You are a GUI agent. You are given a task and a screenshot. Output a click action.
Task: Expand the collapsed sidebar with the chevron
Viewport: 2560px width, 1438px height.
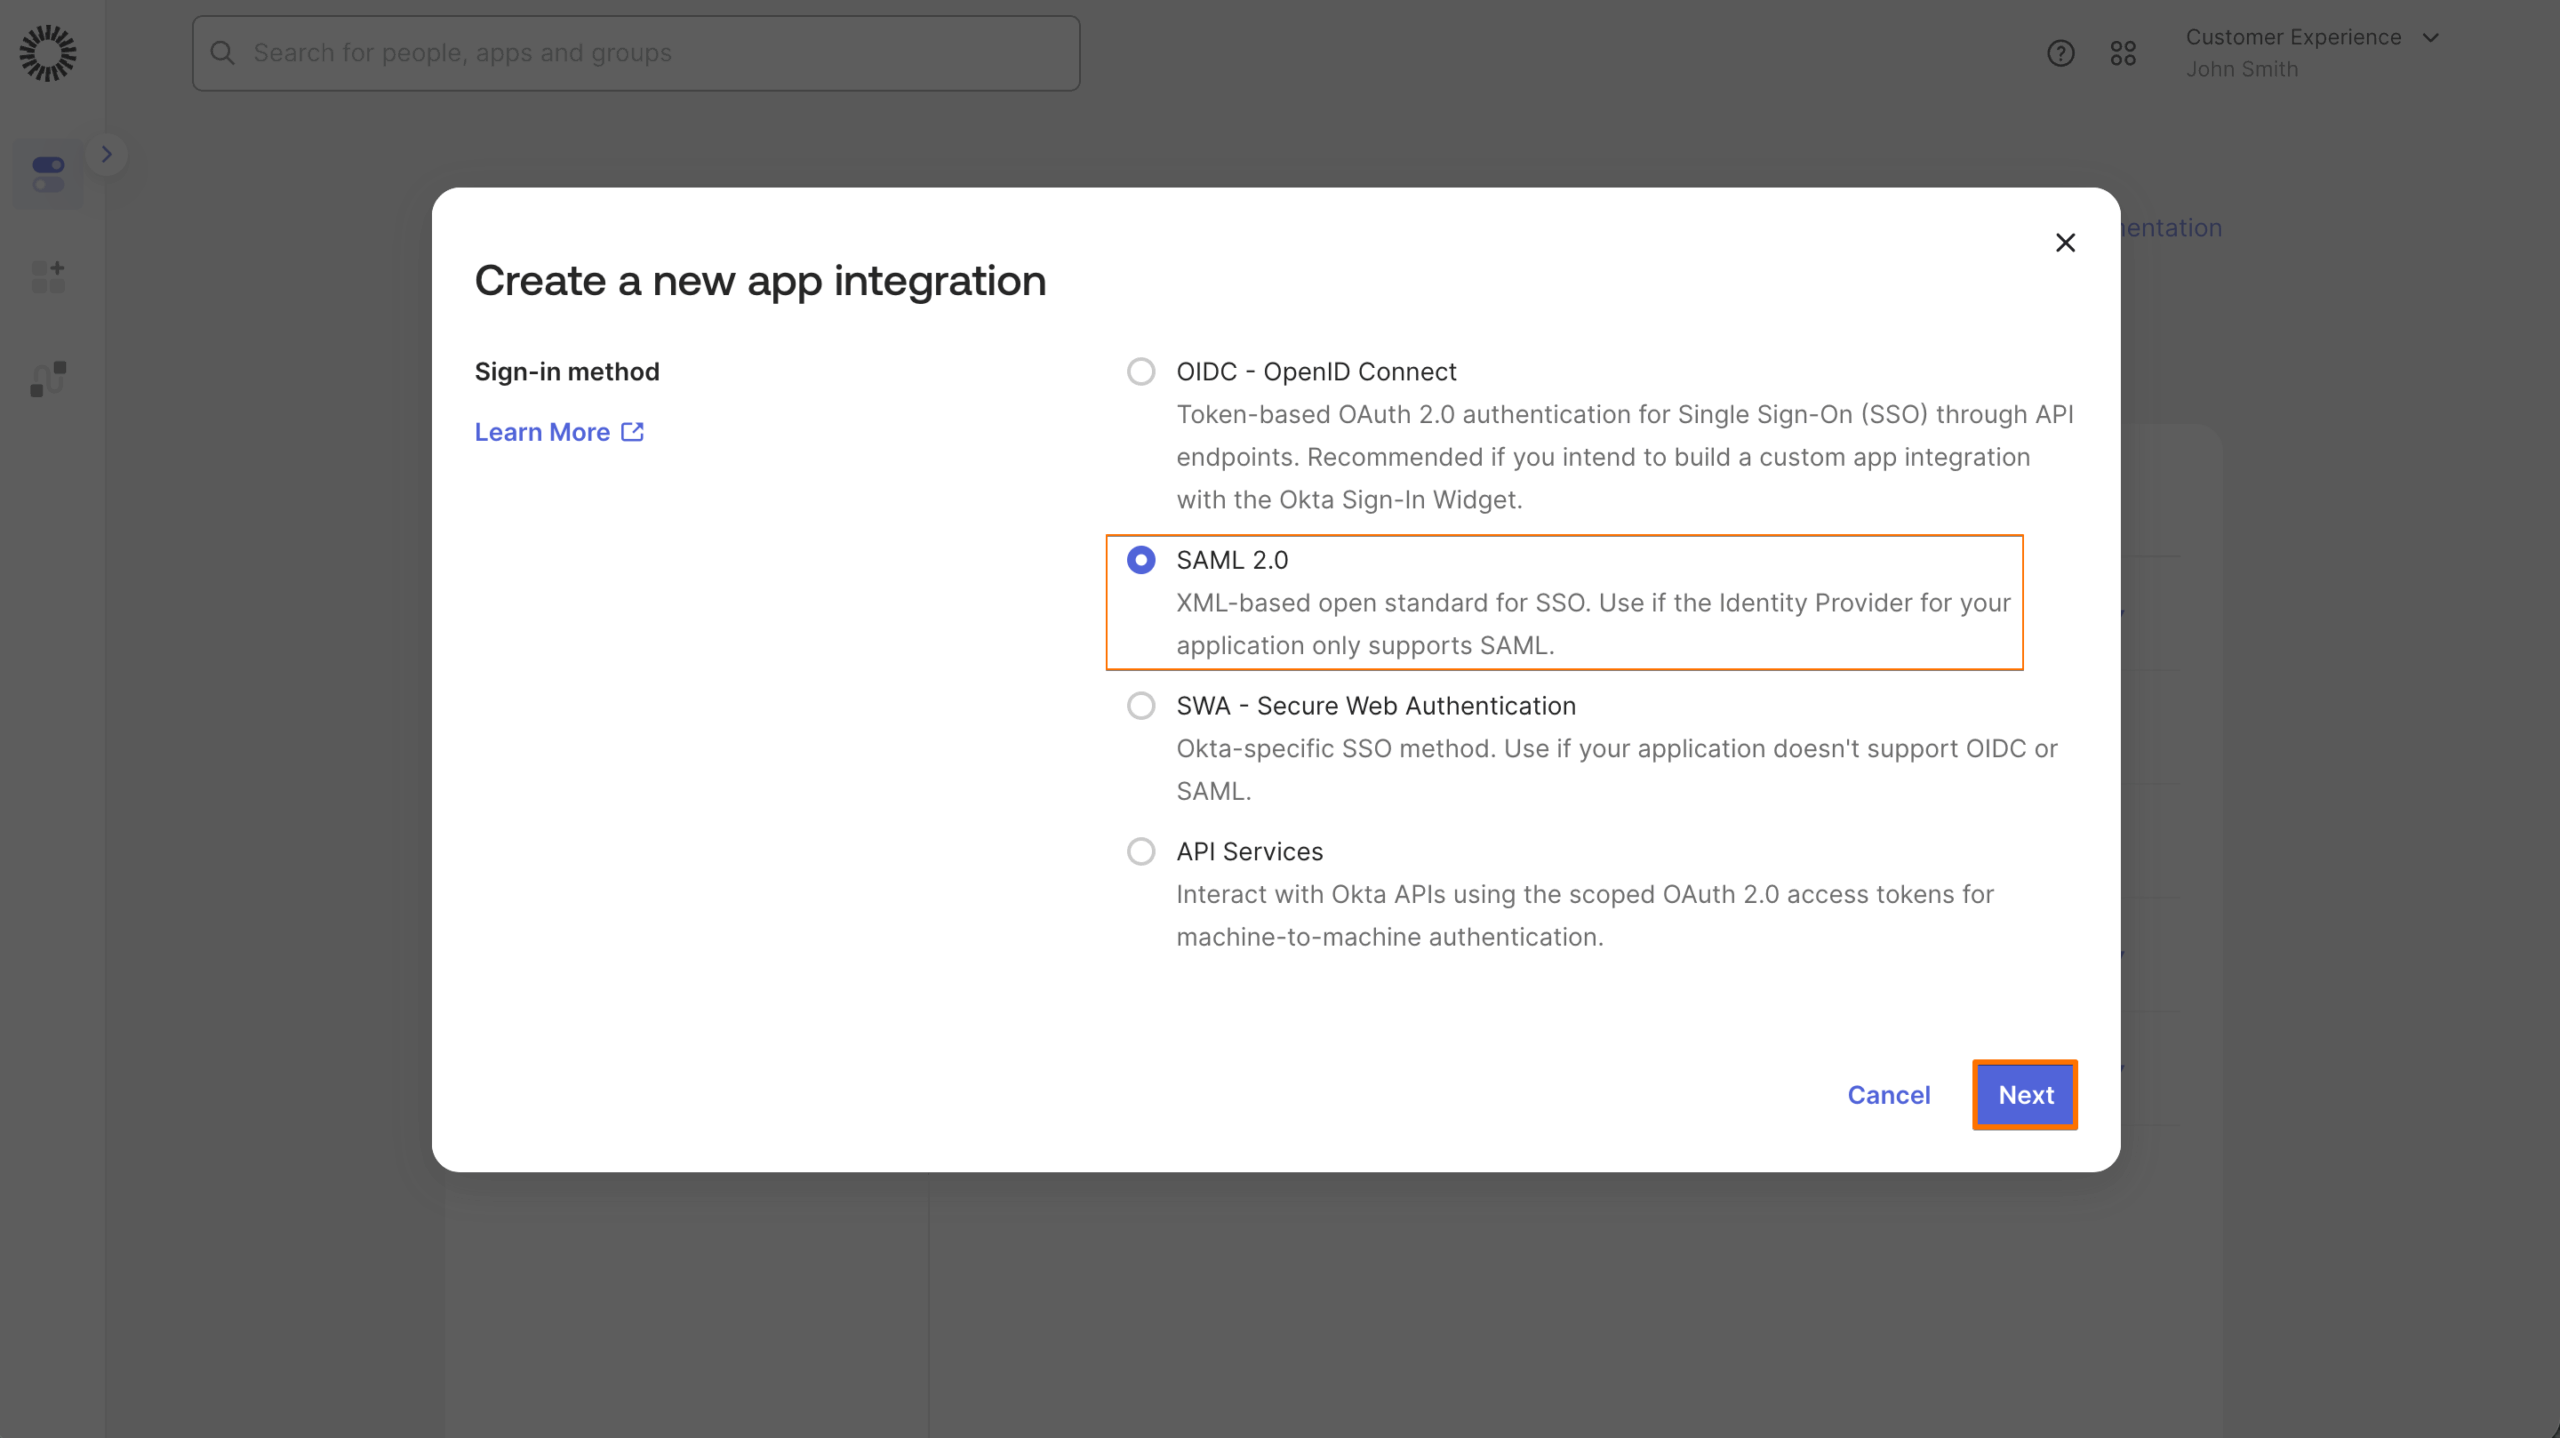pos(106,154)
